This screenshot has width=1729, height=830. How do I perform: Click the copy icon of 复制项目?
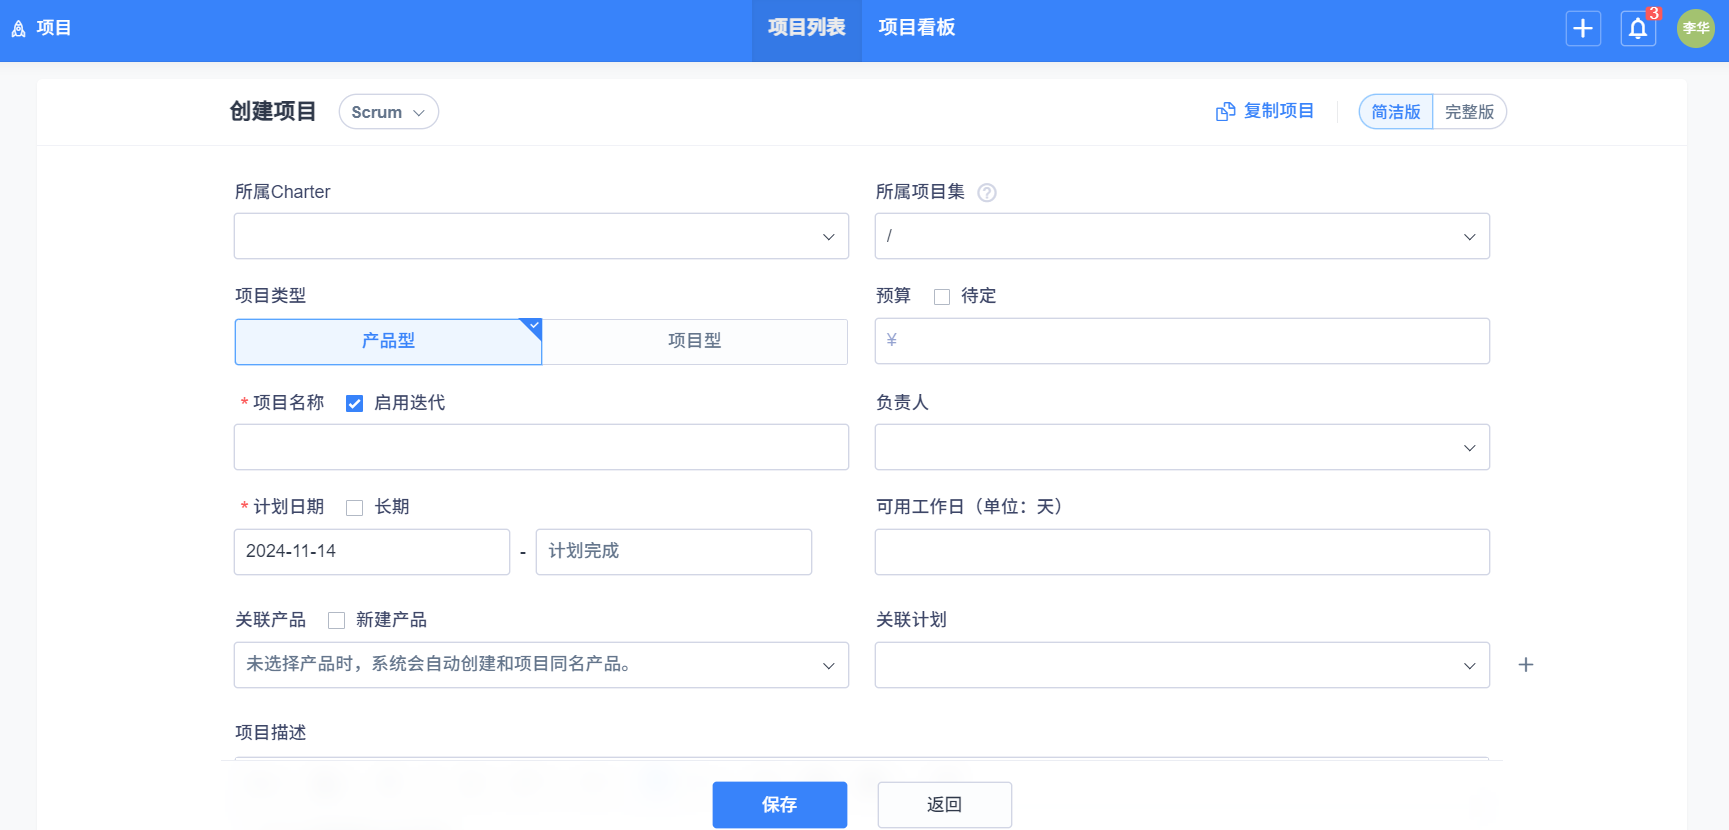pos(1225,112)
